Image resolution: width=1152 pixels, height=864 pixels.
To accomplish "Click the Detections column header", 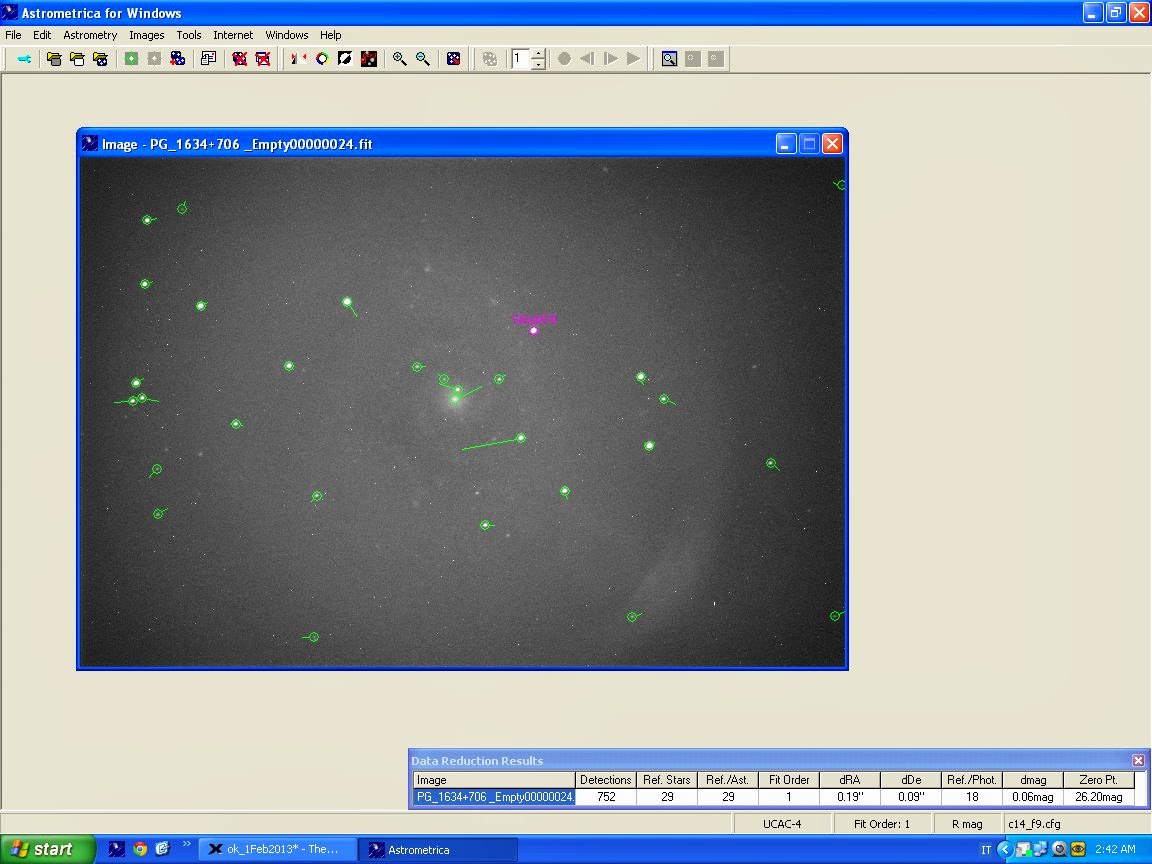I will pos(605,780).
